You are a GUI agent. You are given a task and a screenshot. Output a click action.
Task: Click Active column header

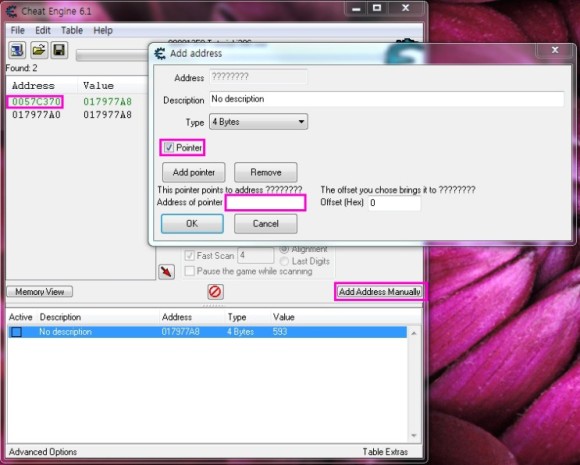pos(21,317)
